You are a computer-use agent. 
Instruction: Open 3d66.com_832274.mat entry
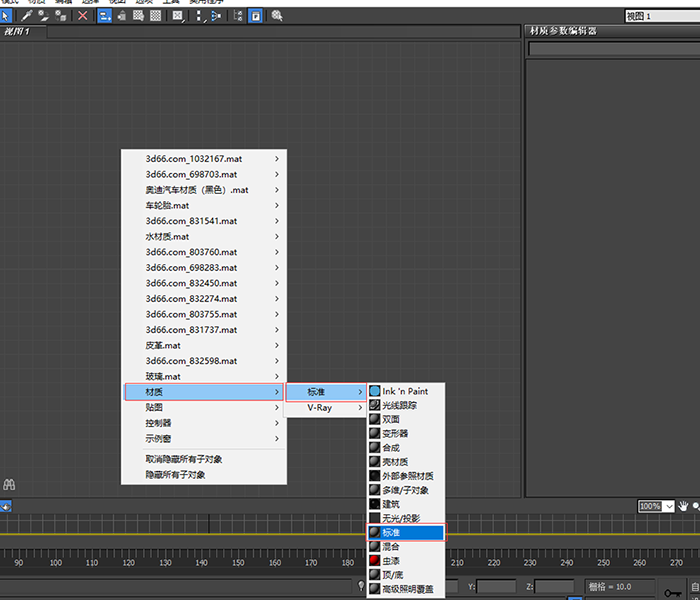tap(204, 299)
